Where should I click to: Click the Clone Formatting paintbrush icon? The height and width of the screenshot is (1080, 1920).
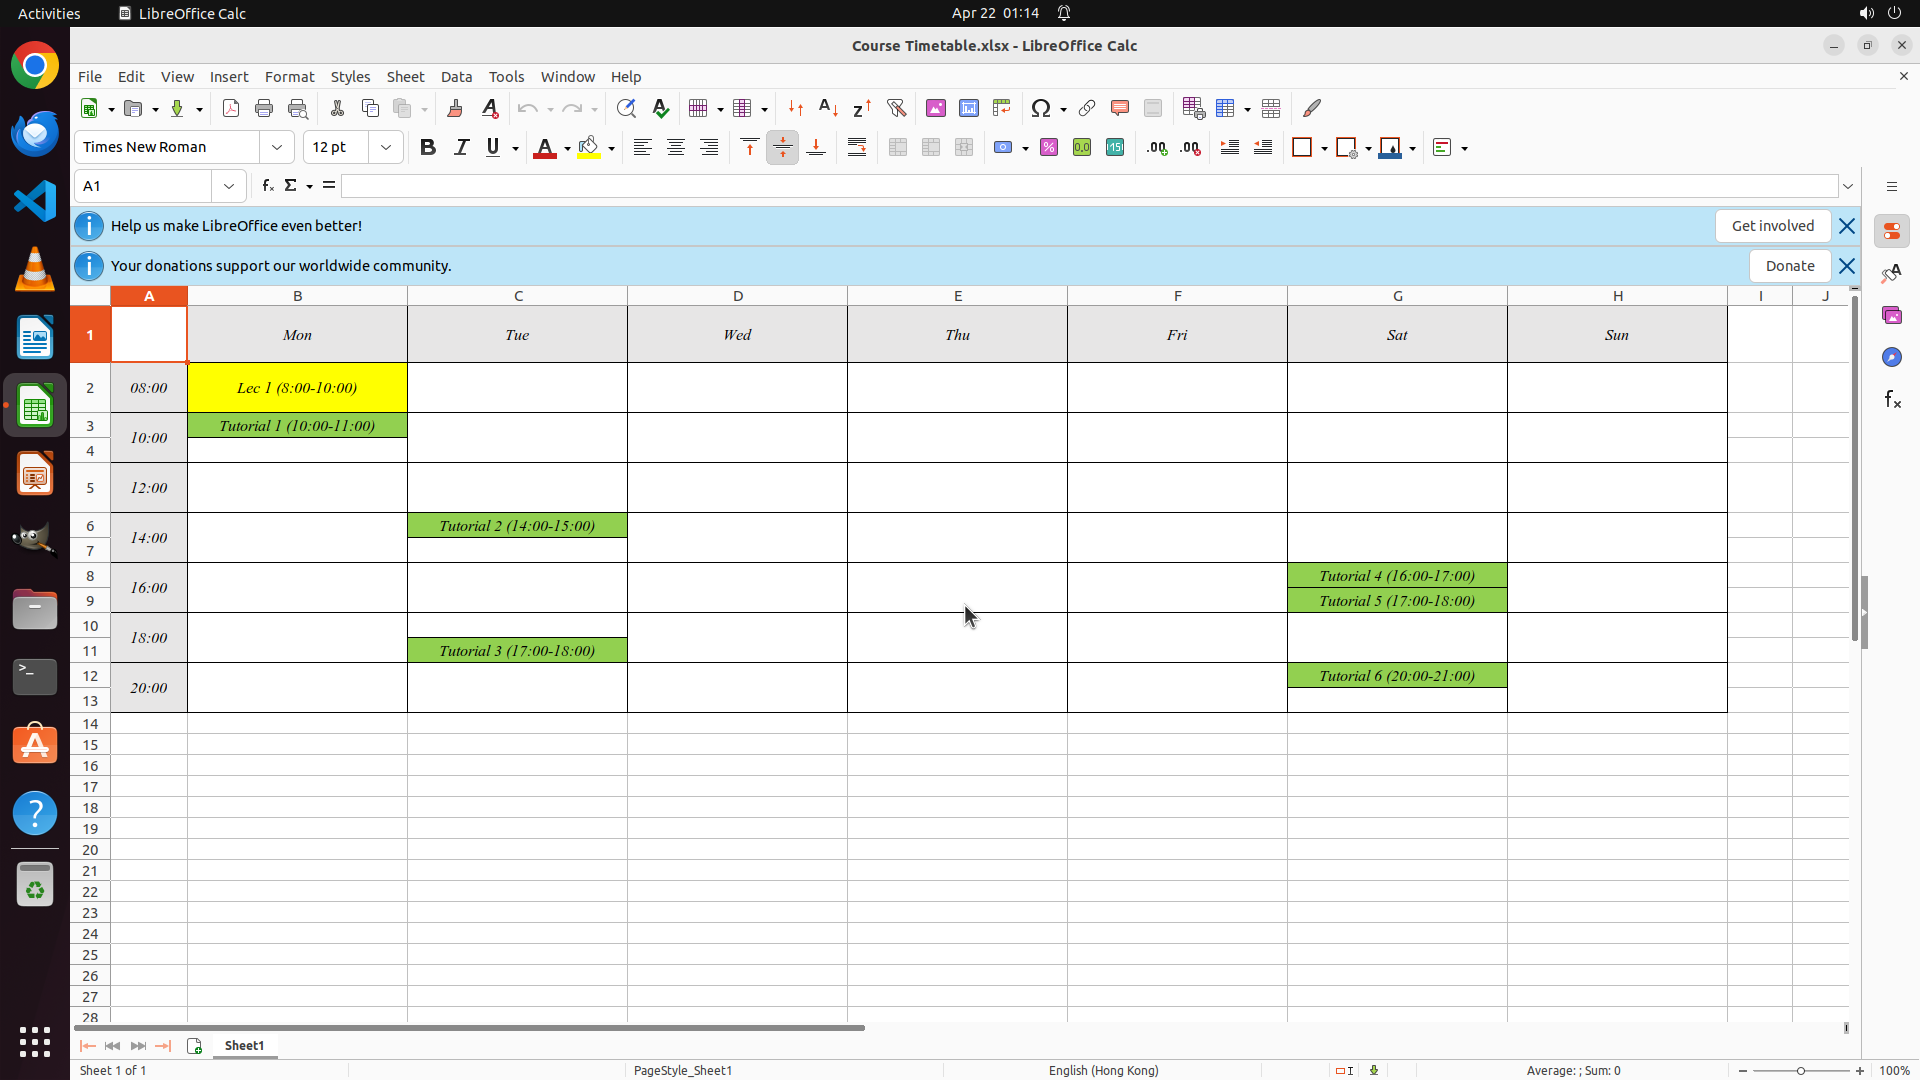tap(455, 108)
